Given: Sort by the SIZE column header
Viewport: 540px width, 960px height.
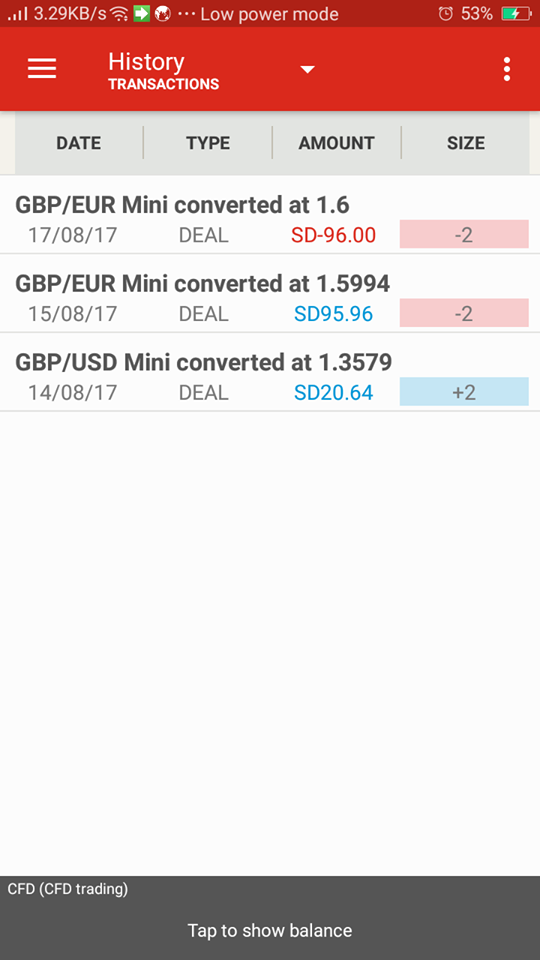Looking at the screenshot, I should (x=466, y=143).
